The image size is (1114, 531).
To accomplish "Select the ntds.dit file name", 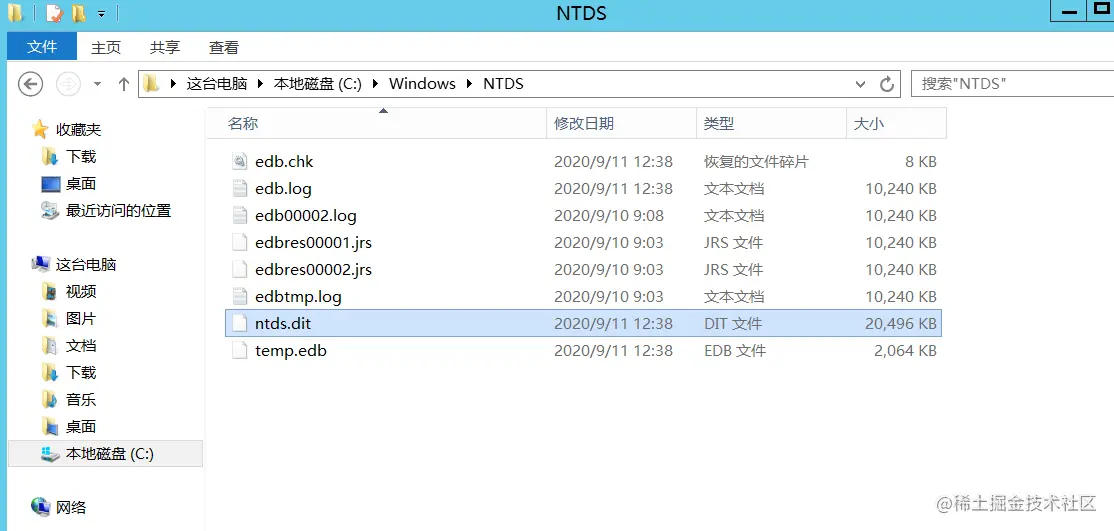I will (x=283, y=323).
